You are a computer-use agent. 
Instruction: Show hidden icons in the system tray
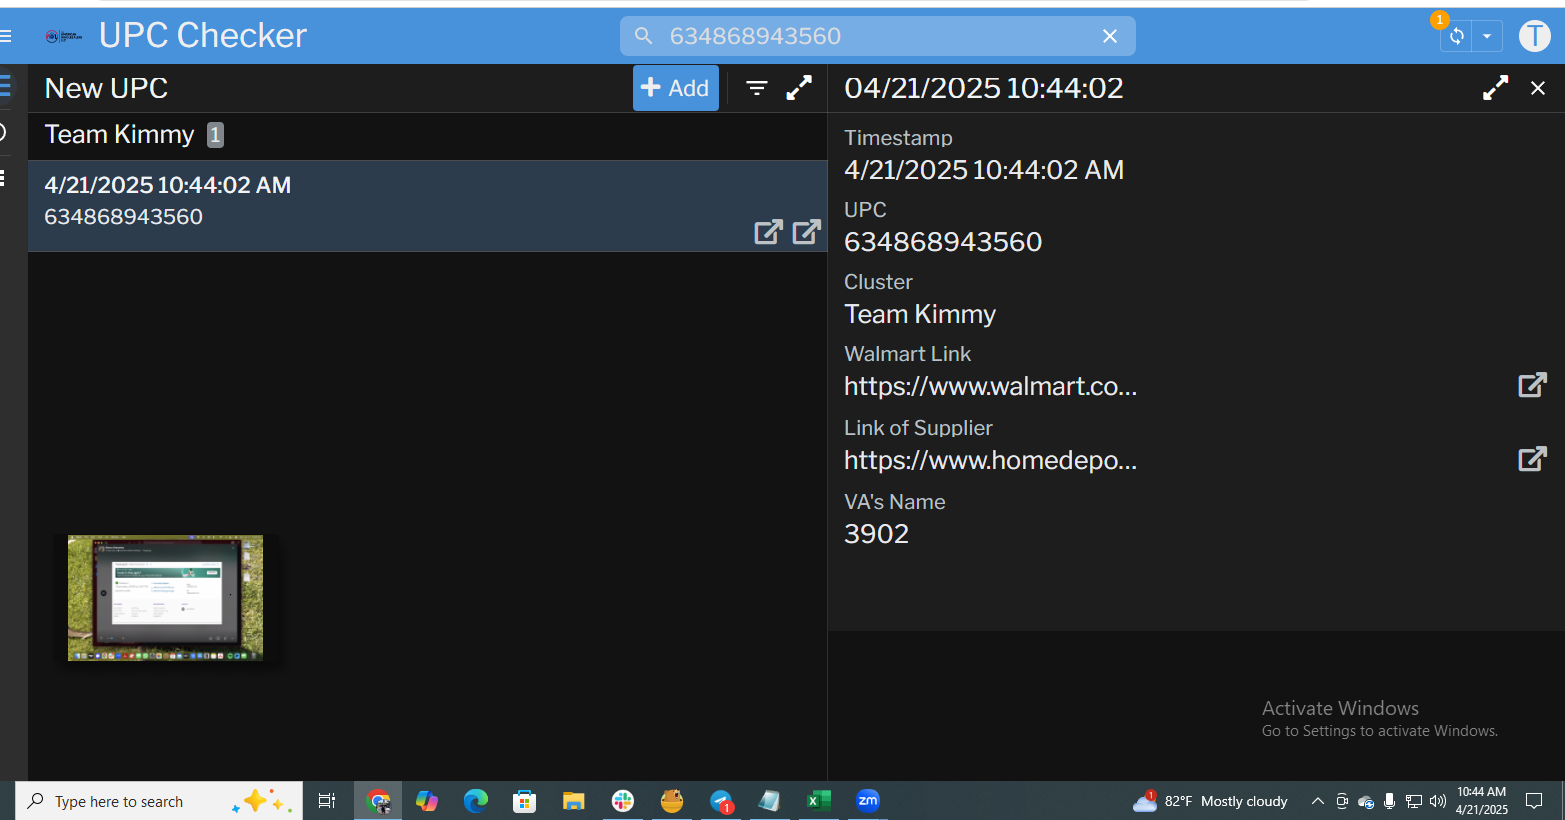1317,801
